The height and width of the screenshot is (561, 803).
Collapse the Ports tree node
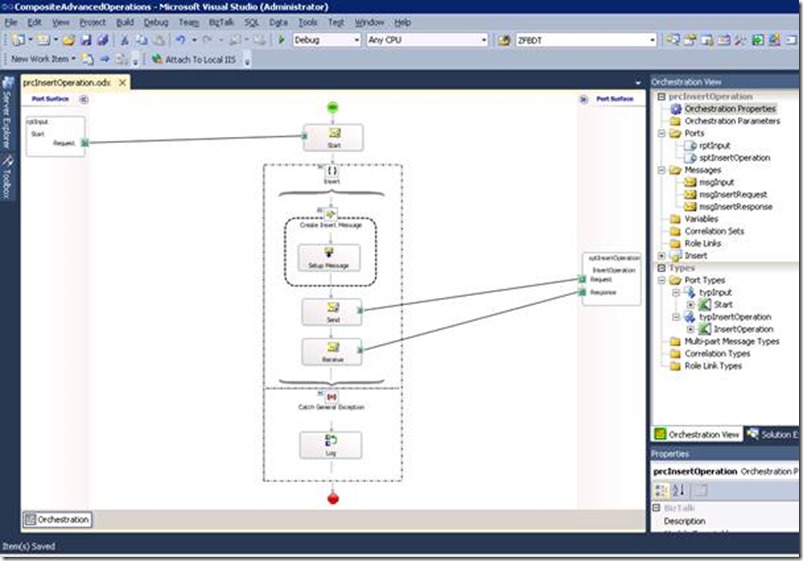tap(662, 133)
